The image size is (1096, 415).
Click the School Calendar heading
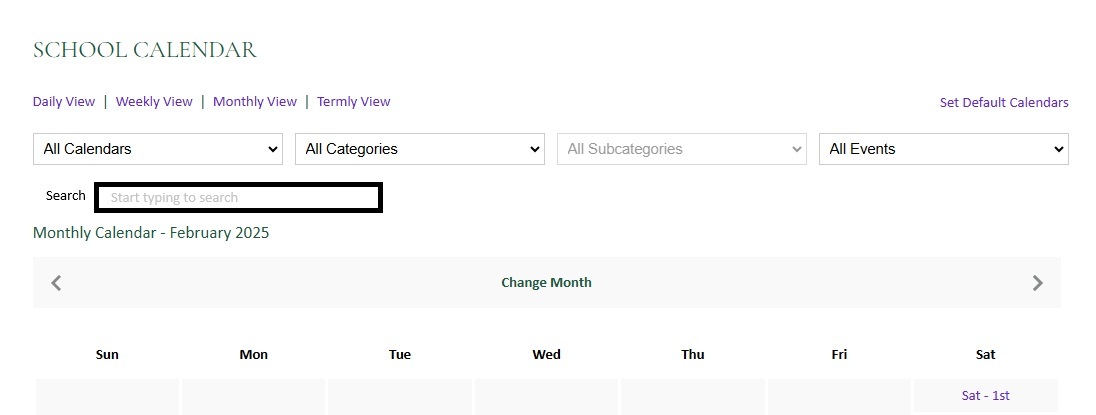tap(145, 50)
